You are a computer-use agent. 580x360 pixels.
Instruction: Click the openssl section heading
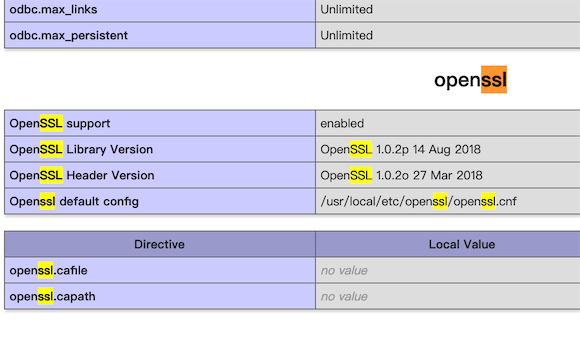coord(470,80)
